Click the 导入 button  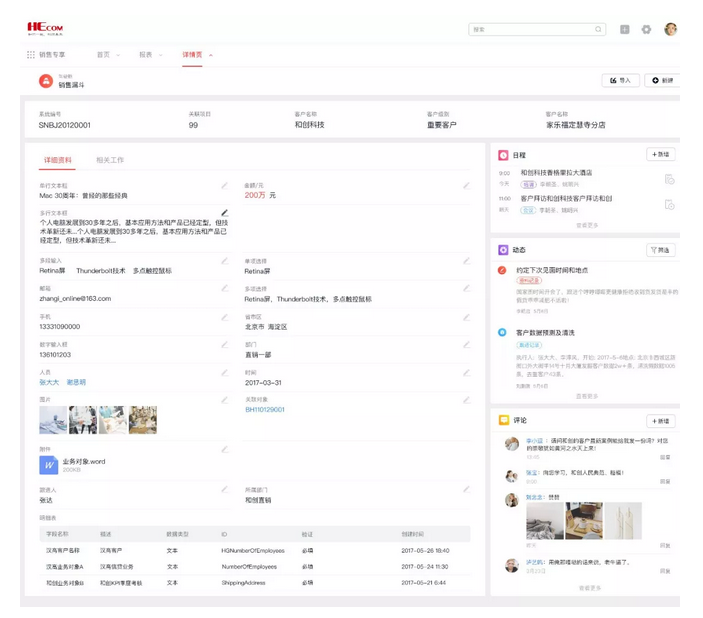[x=620, y=80]
